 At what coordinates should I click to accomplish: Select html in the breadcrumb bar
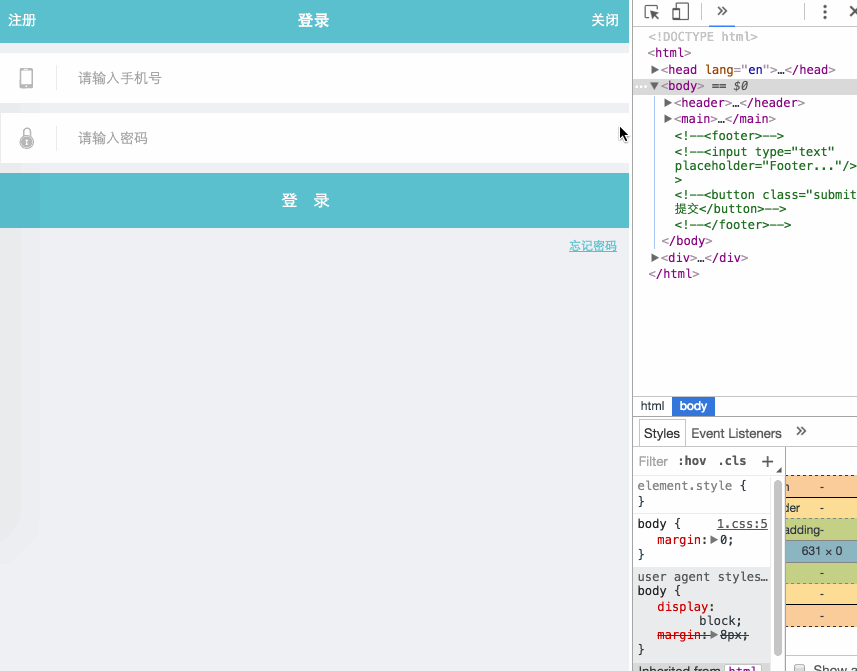653,406
